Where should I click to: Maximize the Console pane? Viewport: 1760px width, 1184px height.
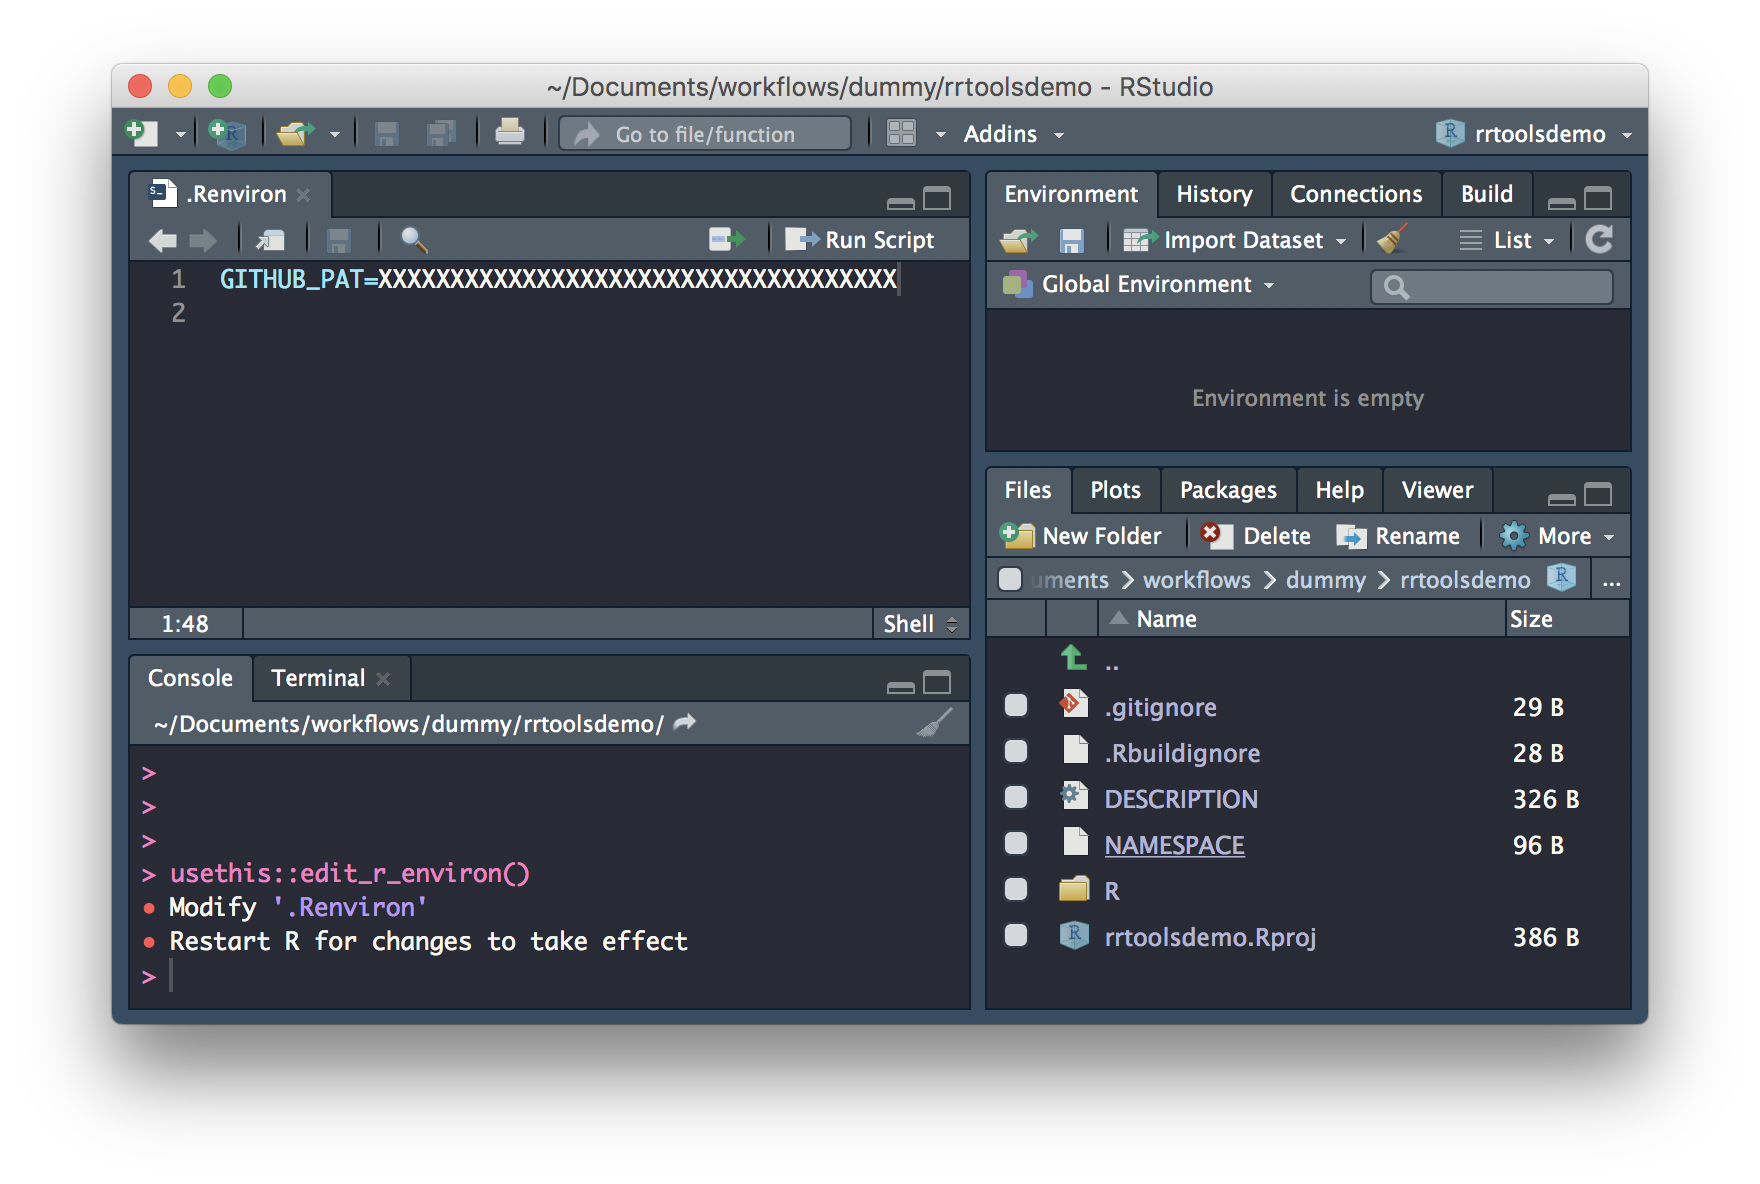coord(937,683)
